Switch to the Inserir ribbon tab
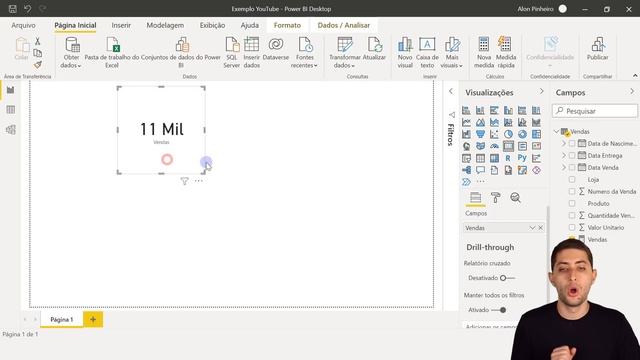Screen dimensions: 640x360 [121, 25]
